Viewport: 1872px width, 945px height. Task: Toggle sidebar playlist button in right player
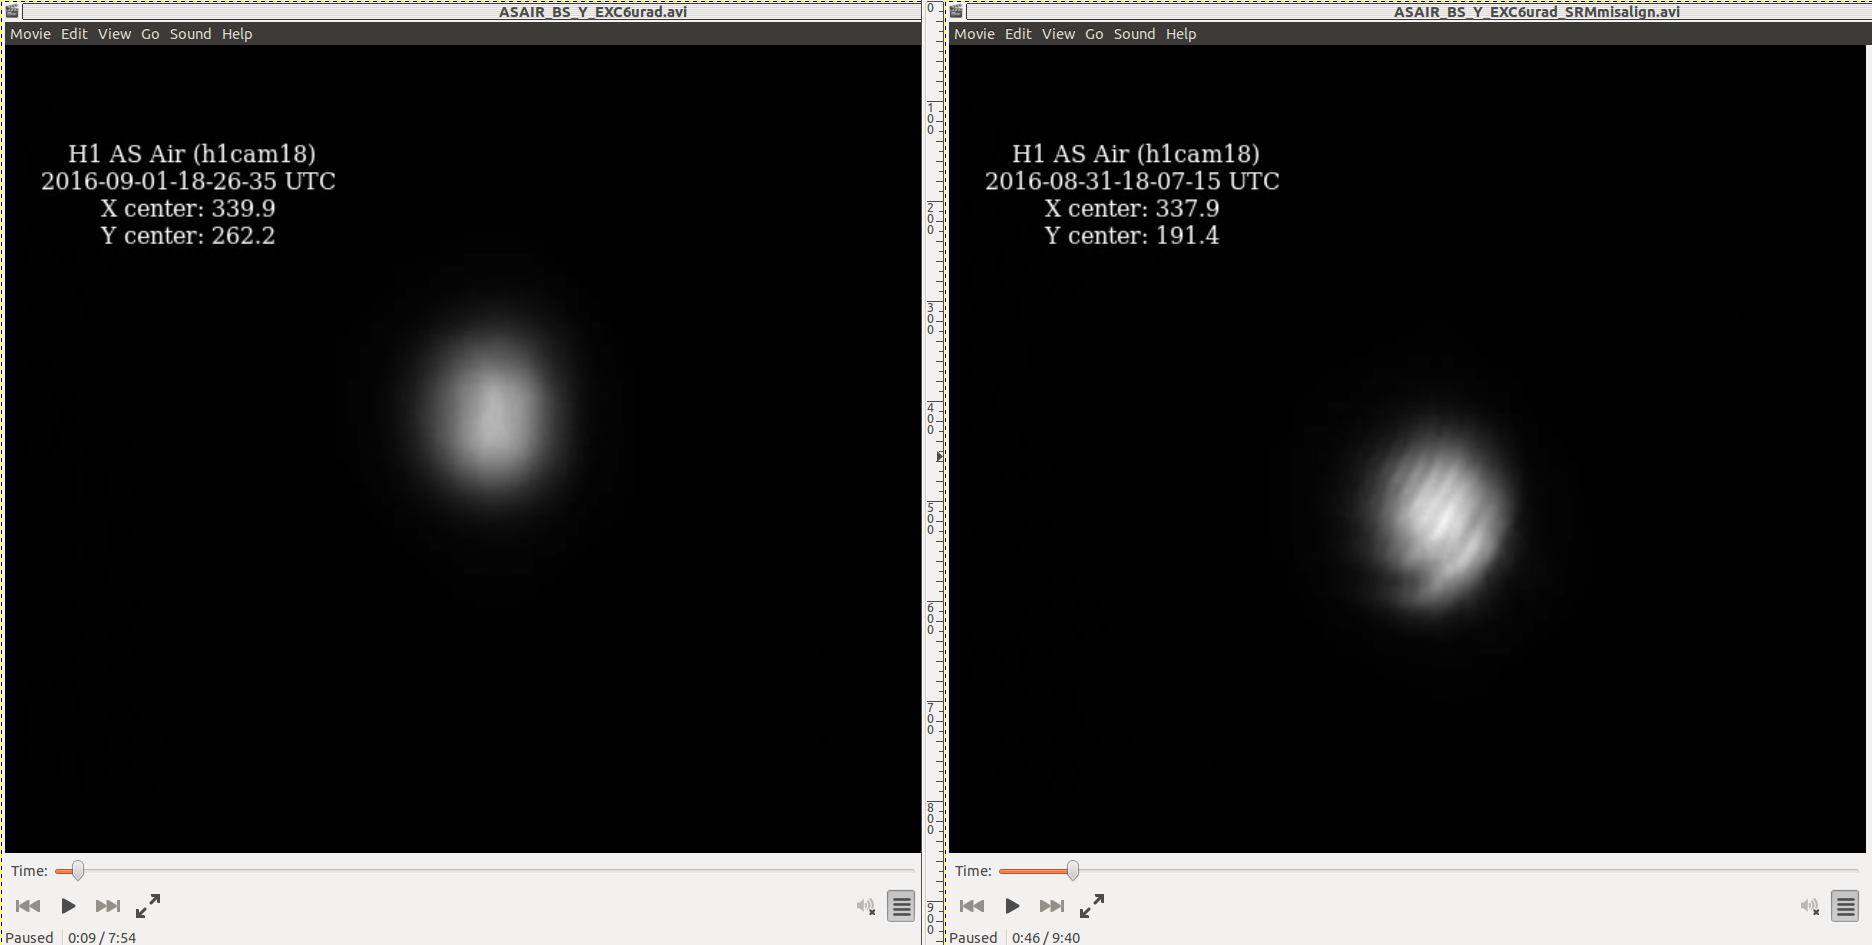coord(1845,906)
